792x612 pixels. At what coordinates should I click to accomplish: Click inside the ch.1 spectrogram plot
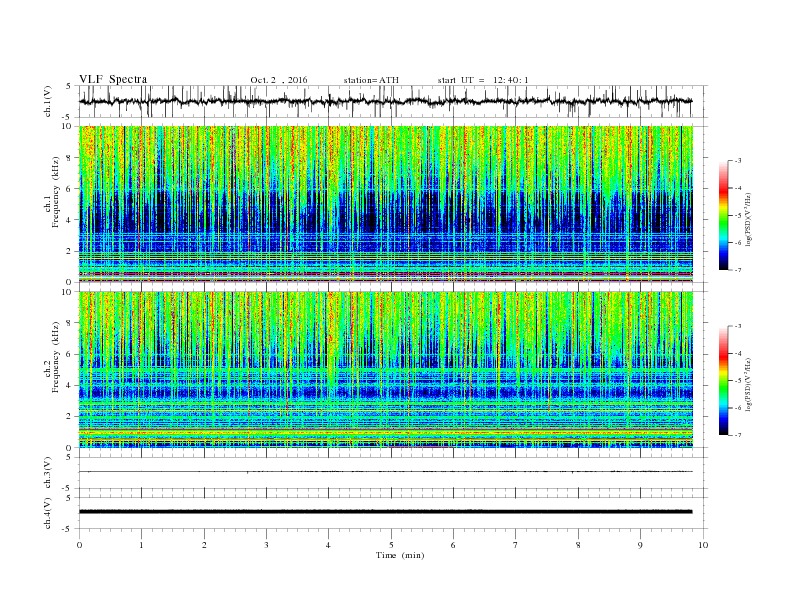(386, 204)
